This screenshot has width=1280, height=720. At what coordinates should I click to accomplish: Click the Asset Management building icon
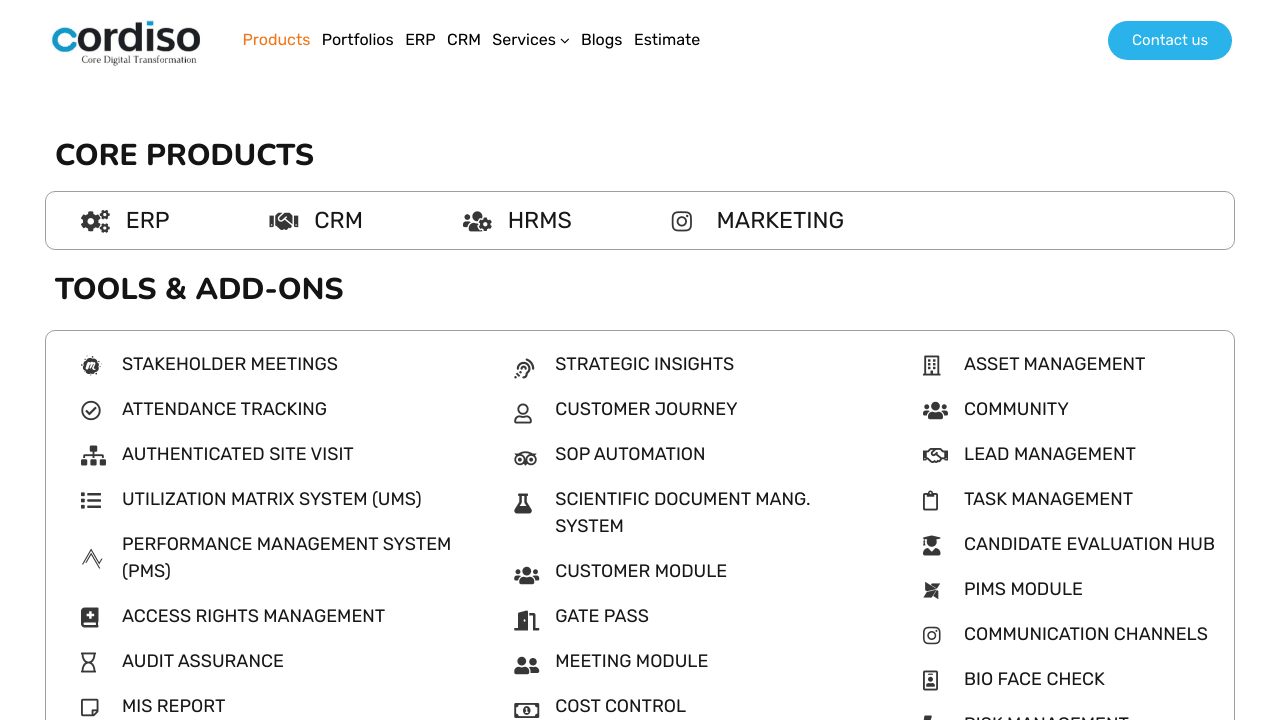[932, 366]
